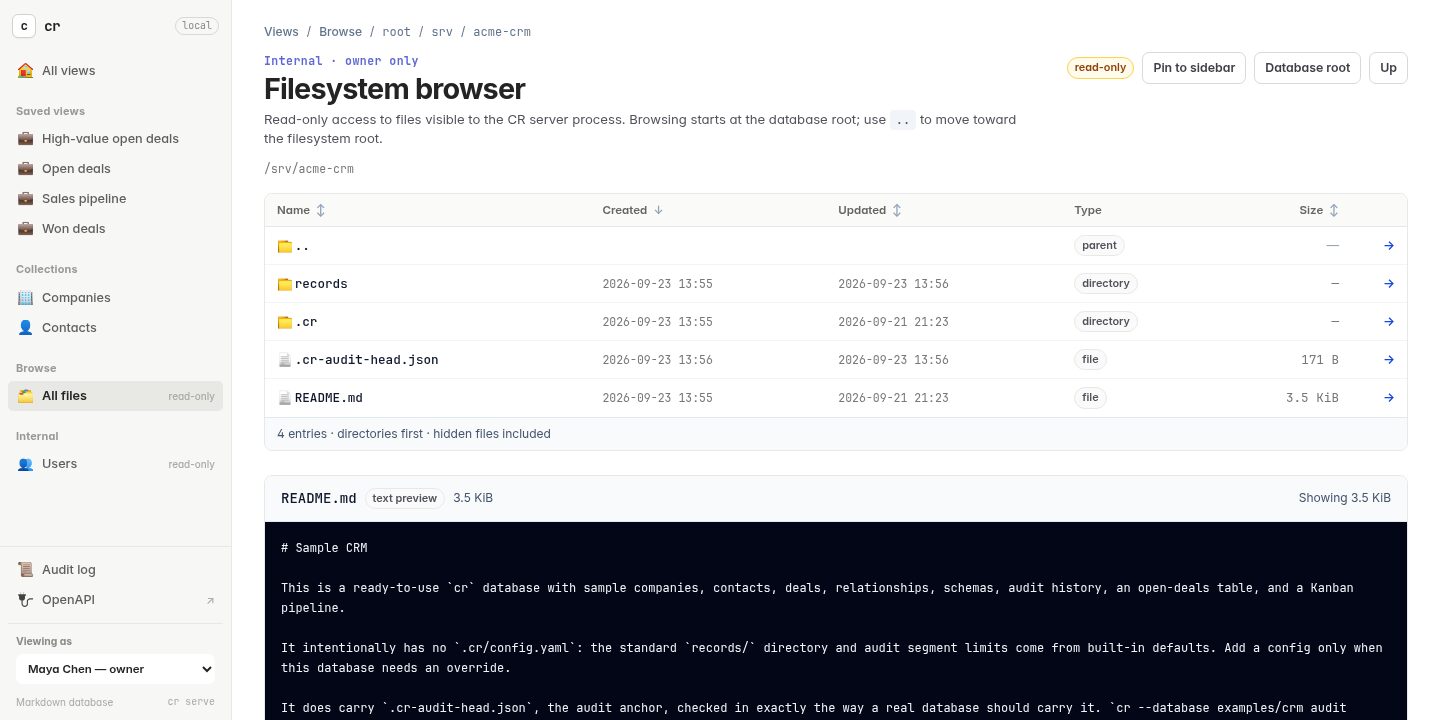The height and width of the screenshot is (720, 1440).
Task: Sort table by Name column
Action: click(x=301, y=210)
